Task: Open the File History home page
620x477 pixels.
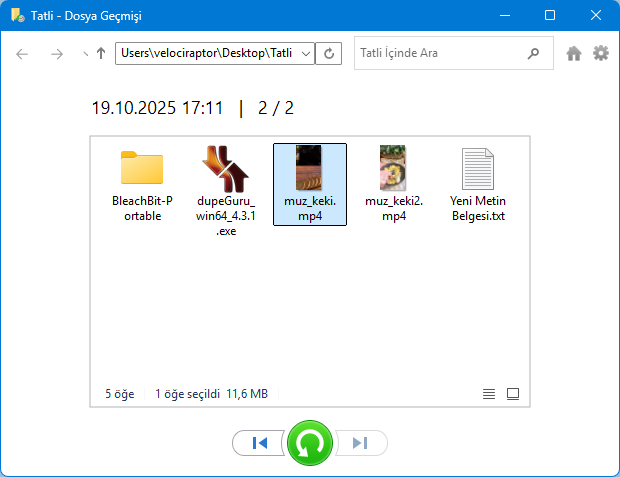Action: (x=574, y=54)
